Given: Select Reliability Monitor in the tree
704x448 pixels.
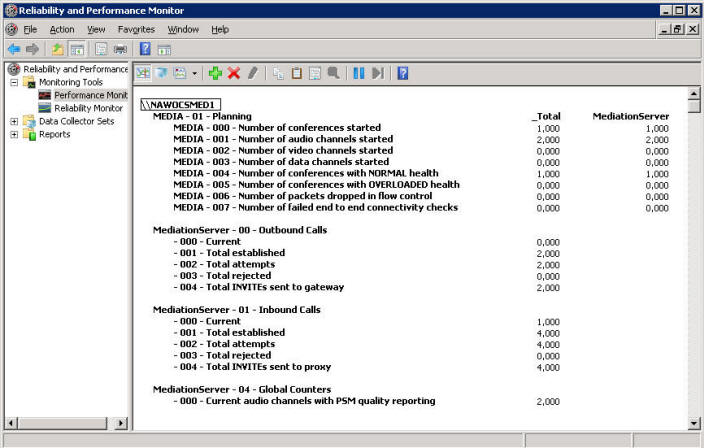Looking at the screenshot, I should 88,108.
